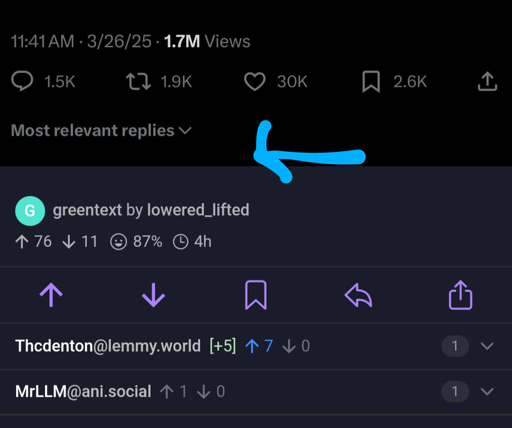This screenshot has height=428, width=512.
Task: Upvote Thcdenton's comment blue arrow
Action: click(x=252, y=346)
